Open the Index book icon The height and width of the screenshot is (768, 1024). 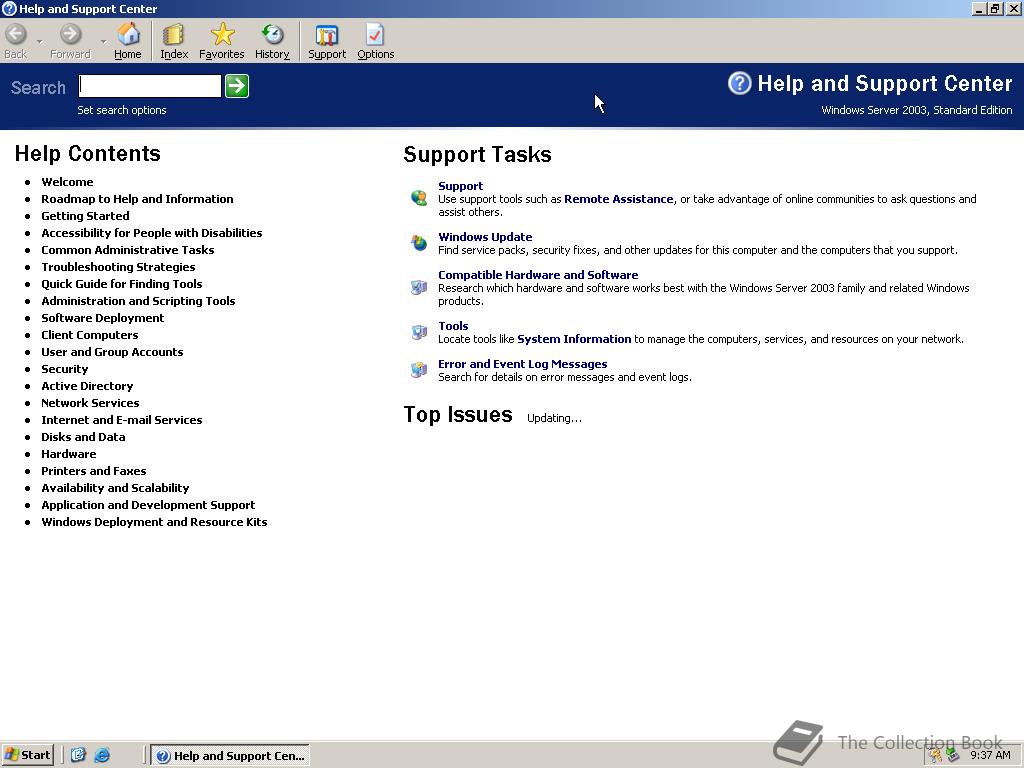tap(174, 34)
